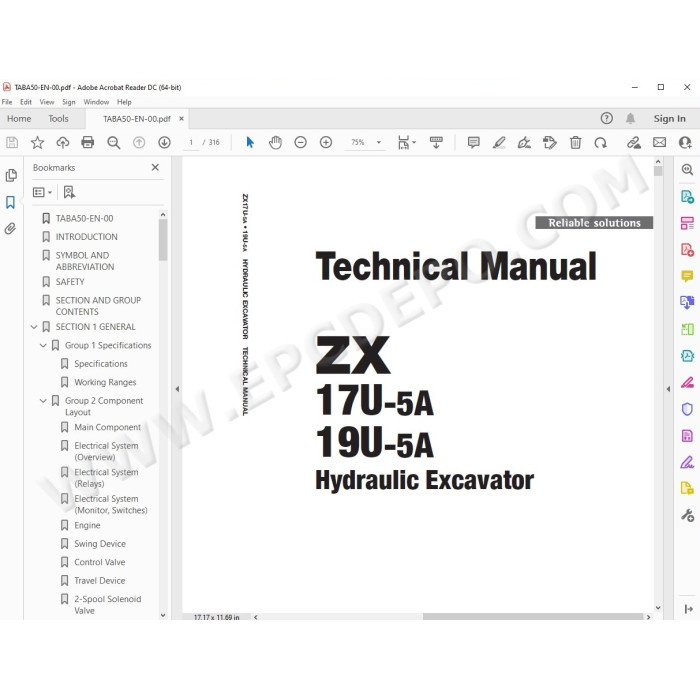Jump to the SAFETY bookmark
The width and height of the screenshot is (700, 700).
(70, 282)
